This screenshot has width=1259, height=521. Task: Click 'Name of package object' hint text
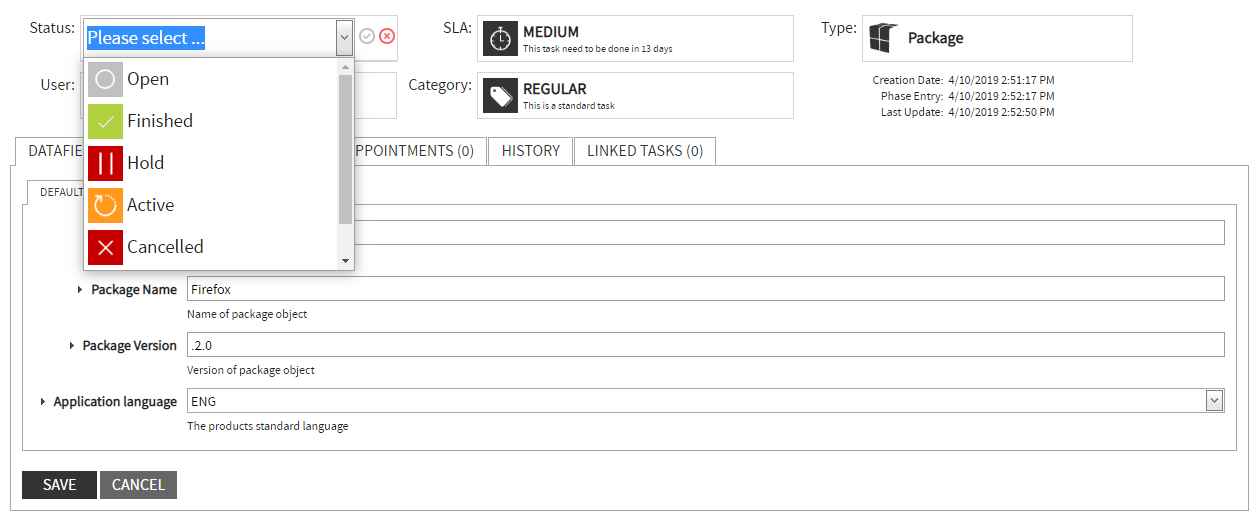[x=247, y=314]
